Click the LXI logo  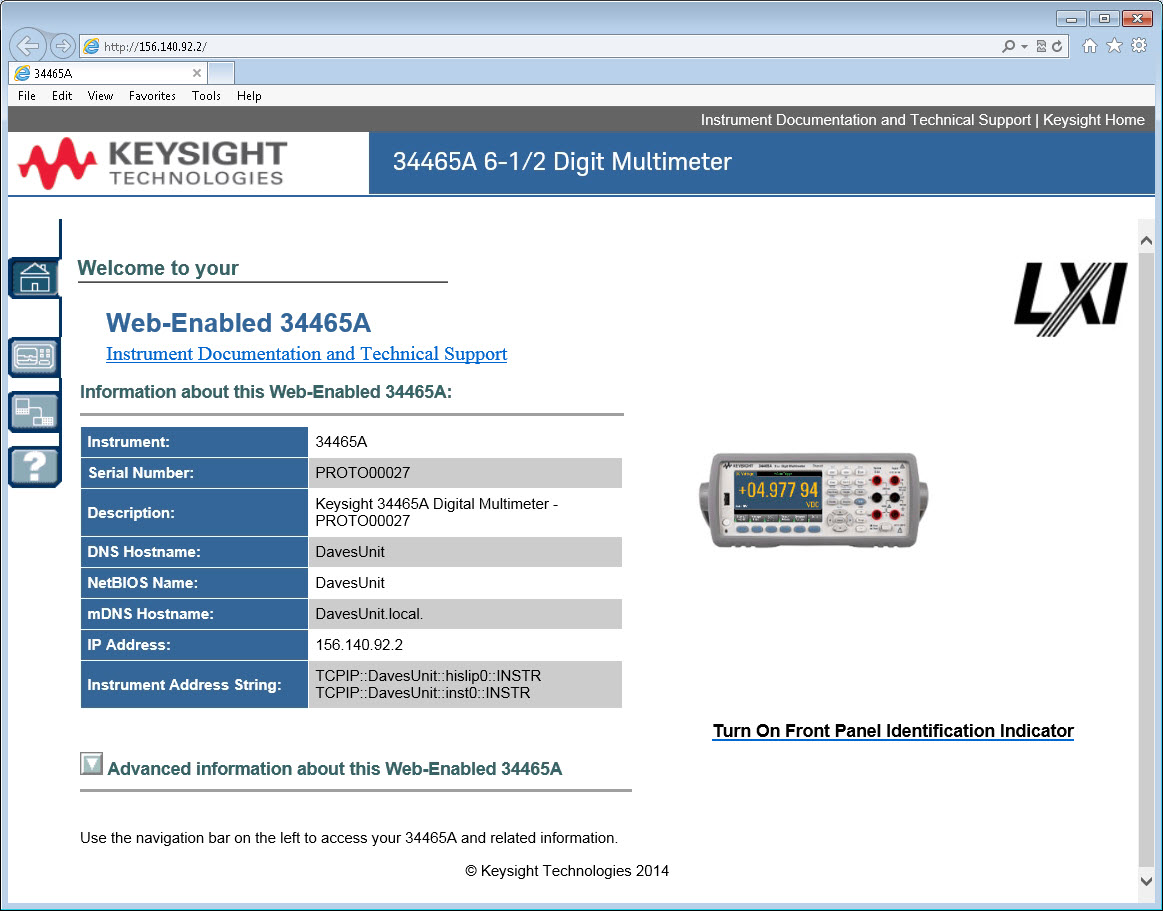click(1070, 298)
